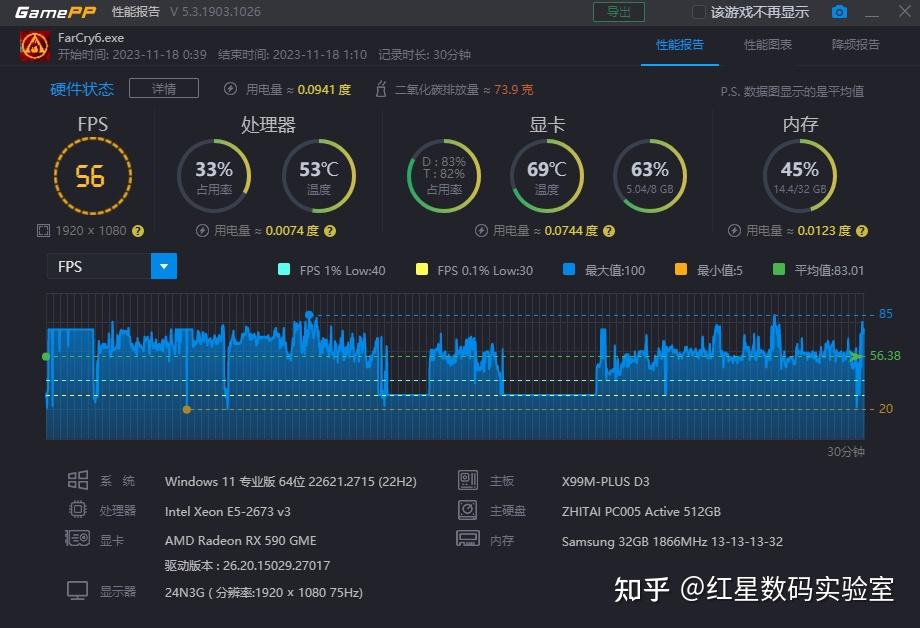Click the memory RAM icon
The height and width of the screenshot is (628, 920).
(x=468, y=538)
